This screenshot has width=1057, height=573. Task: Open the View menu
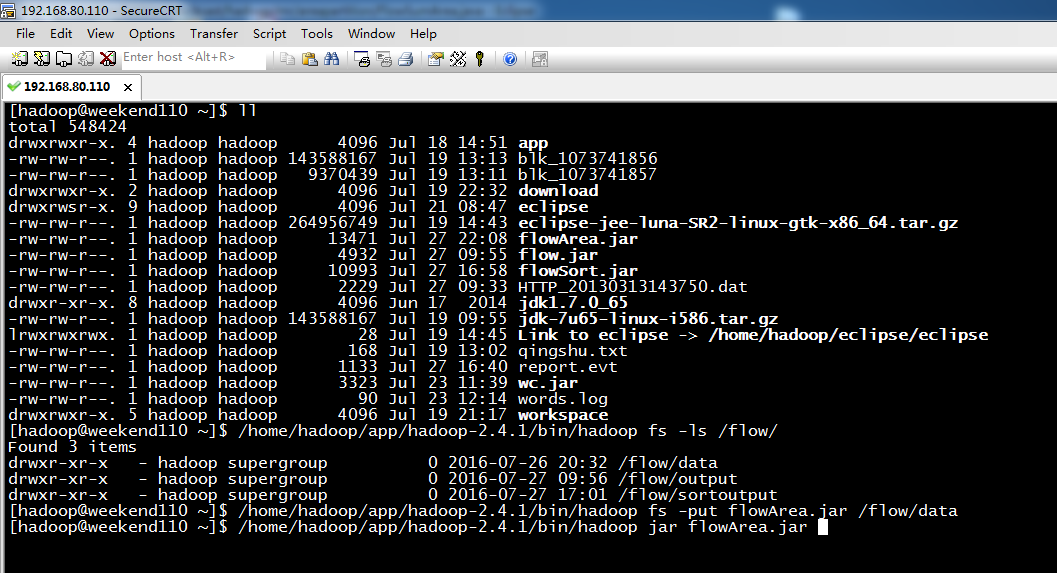tap(100, 34)
